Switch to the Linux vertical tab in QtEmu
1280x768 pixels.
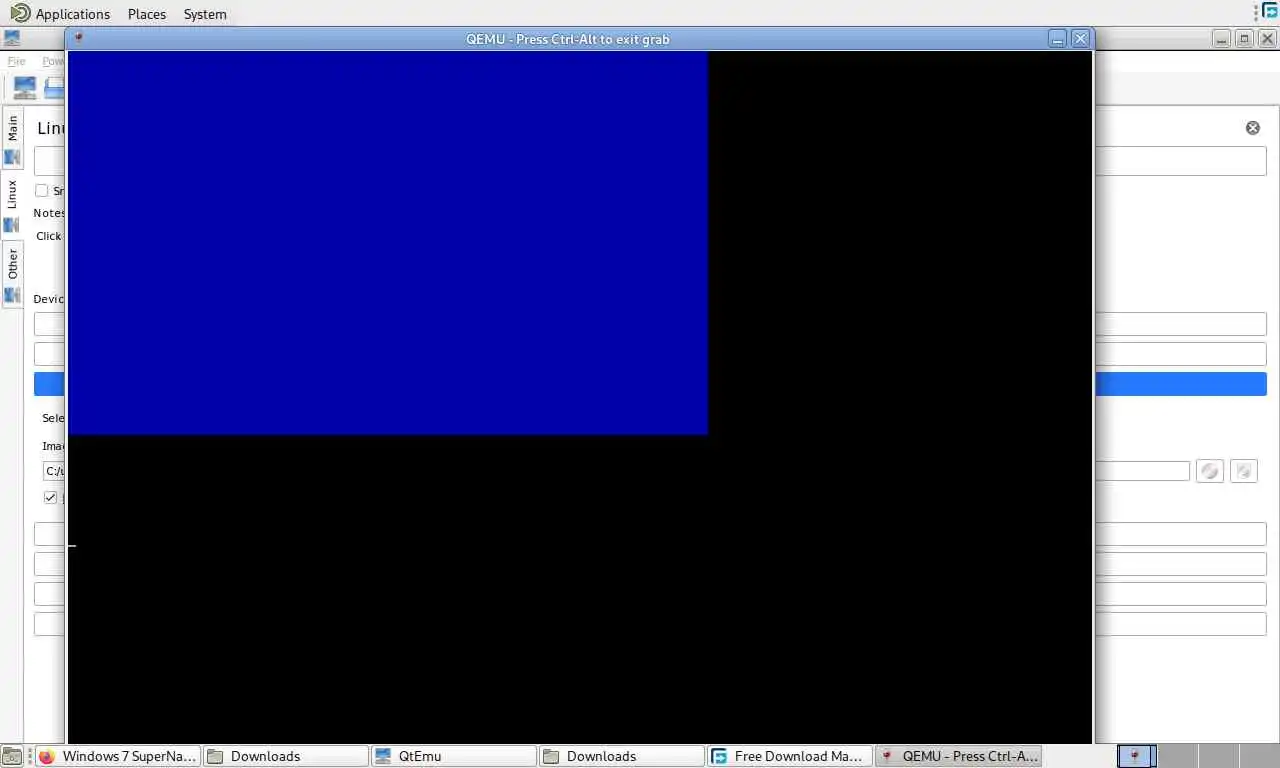(12, 205)
